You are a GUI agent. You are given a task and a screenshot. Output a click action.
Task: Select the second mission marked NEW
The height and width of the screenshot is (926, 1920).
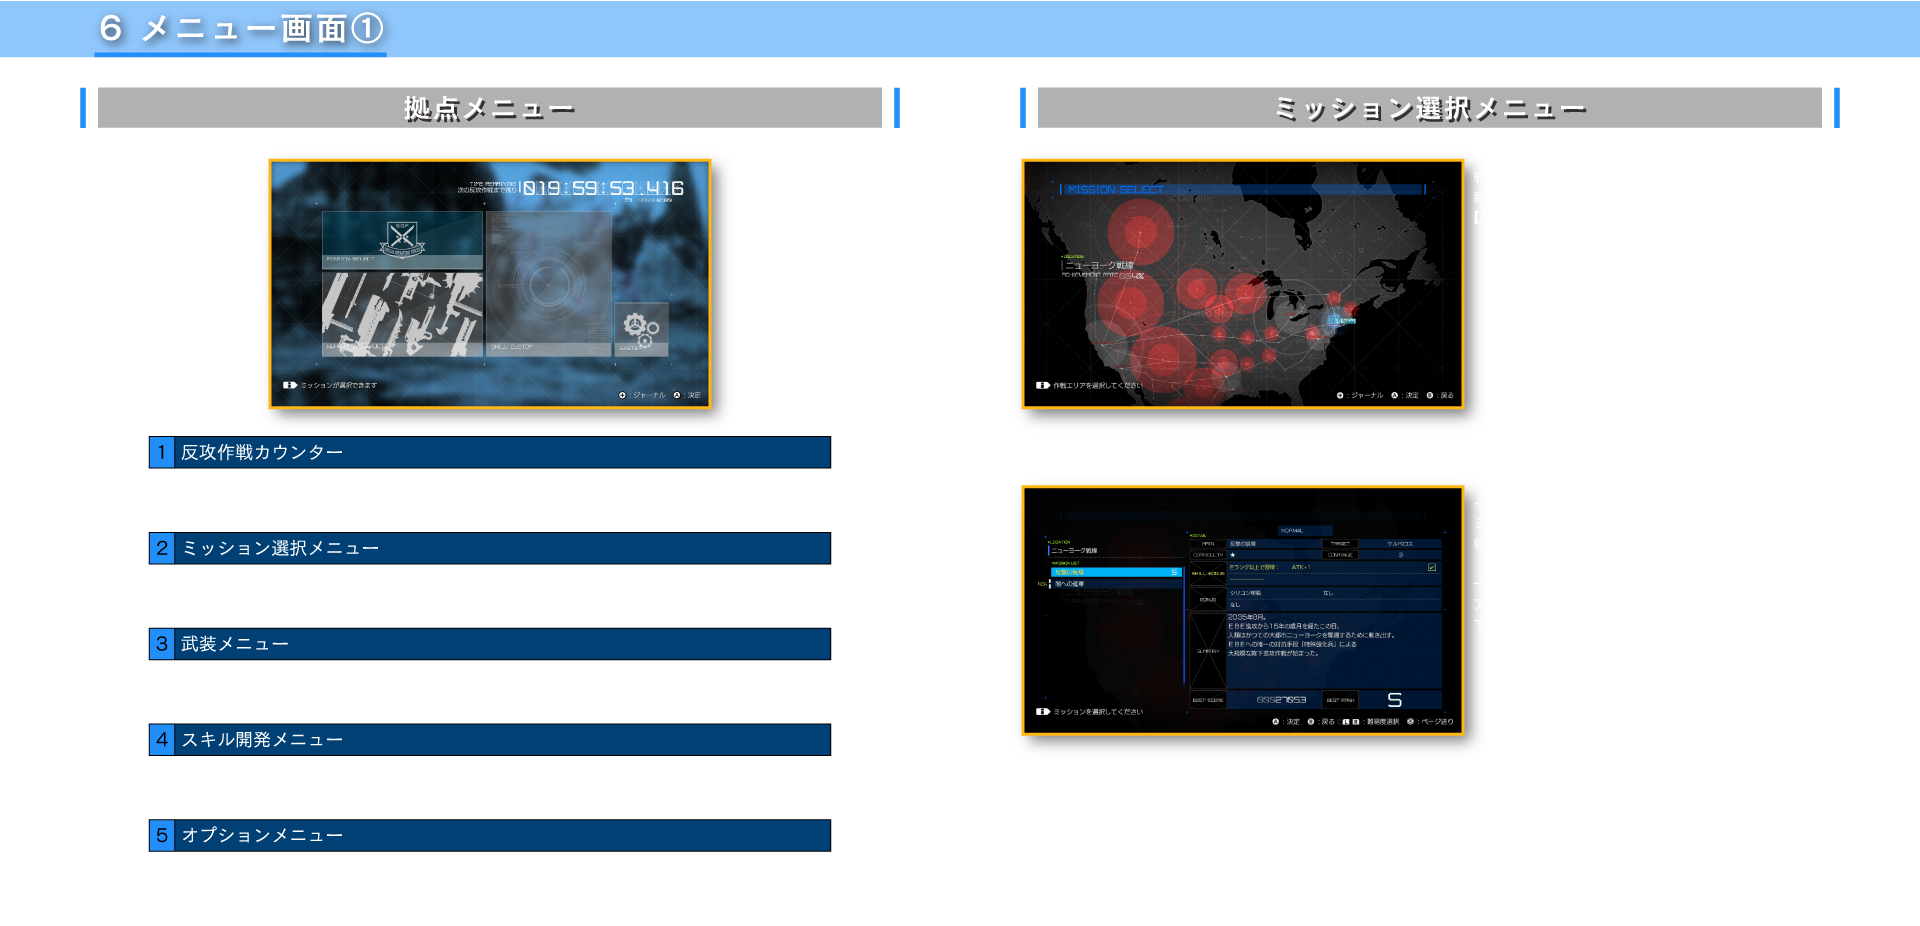pyautogui.click(x=1115, y=584)
